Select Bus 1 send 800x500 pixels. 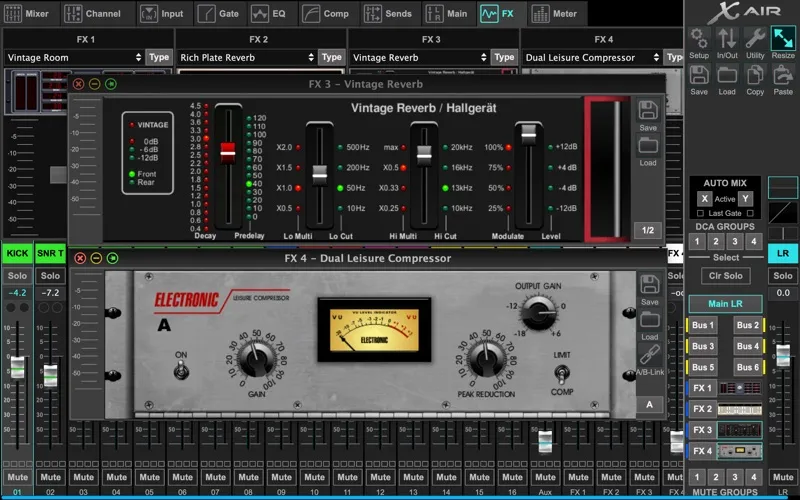[703, 325]
